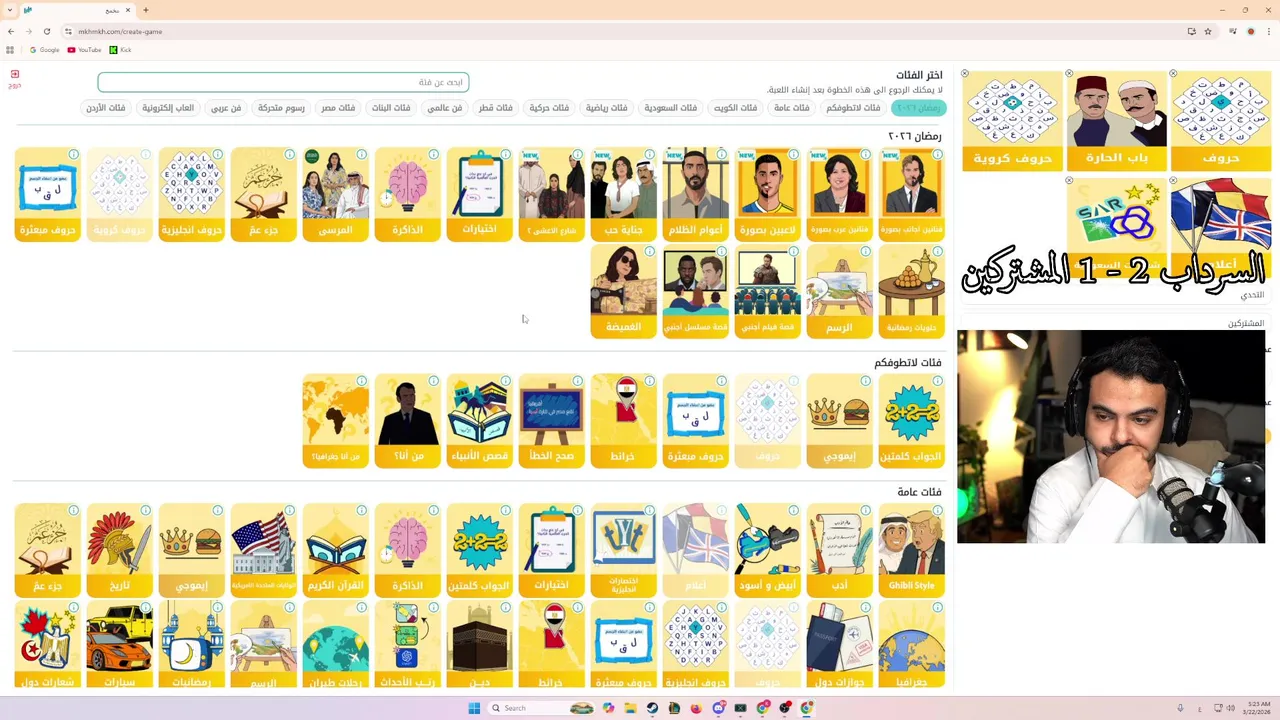Viewport: 1280px width, 720px height.
Task: Open the فن عربي filter
Action: click(x=226, y=108)
